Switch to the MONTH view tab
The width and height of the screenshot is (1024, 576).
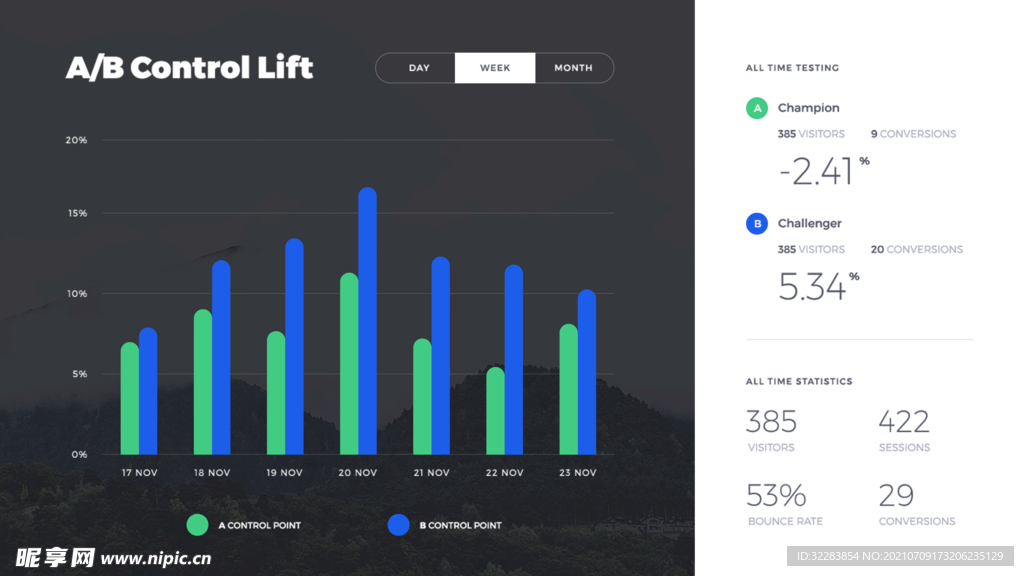[573, 68]
